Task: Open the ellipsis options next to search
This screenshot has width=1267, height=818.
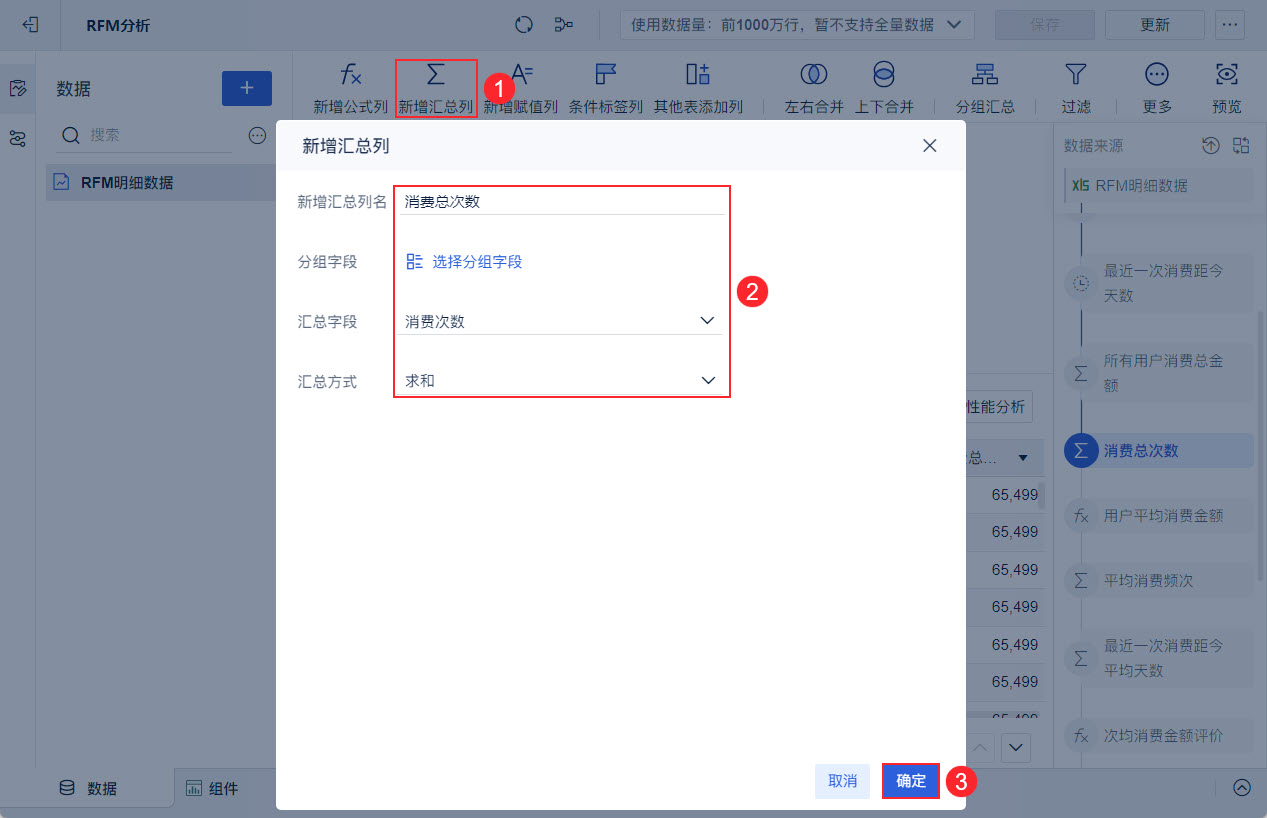Action: [x=257, y=135]
